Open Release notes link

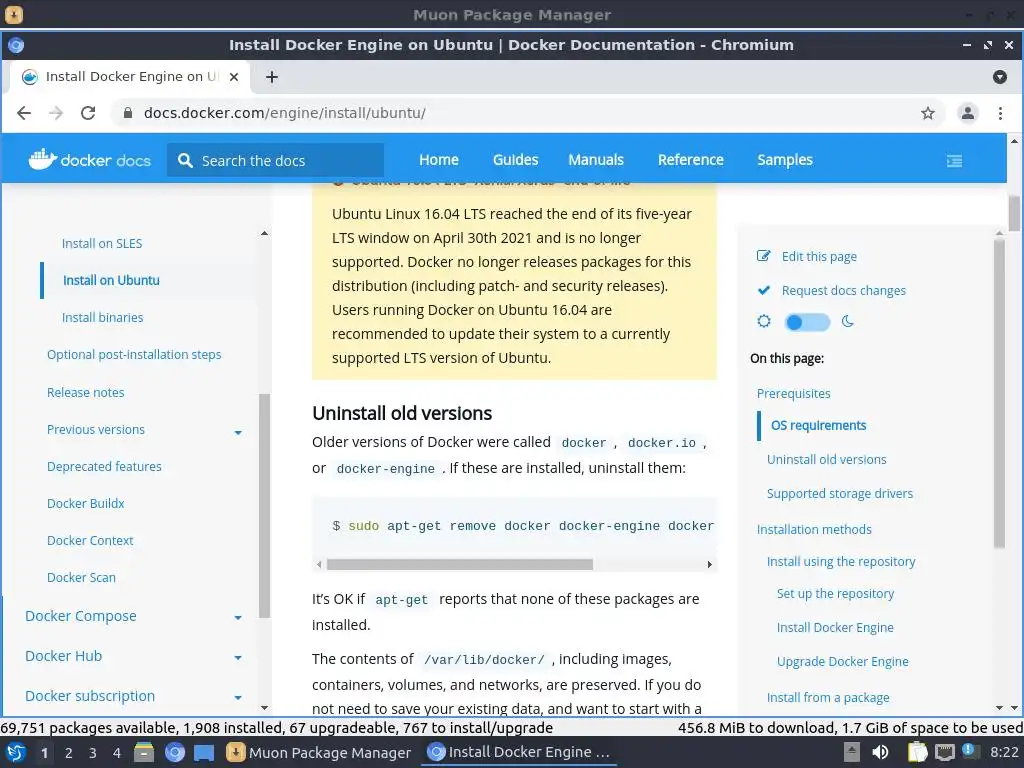pyautogui.click(x=86, y=392)
